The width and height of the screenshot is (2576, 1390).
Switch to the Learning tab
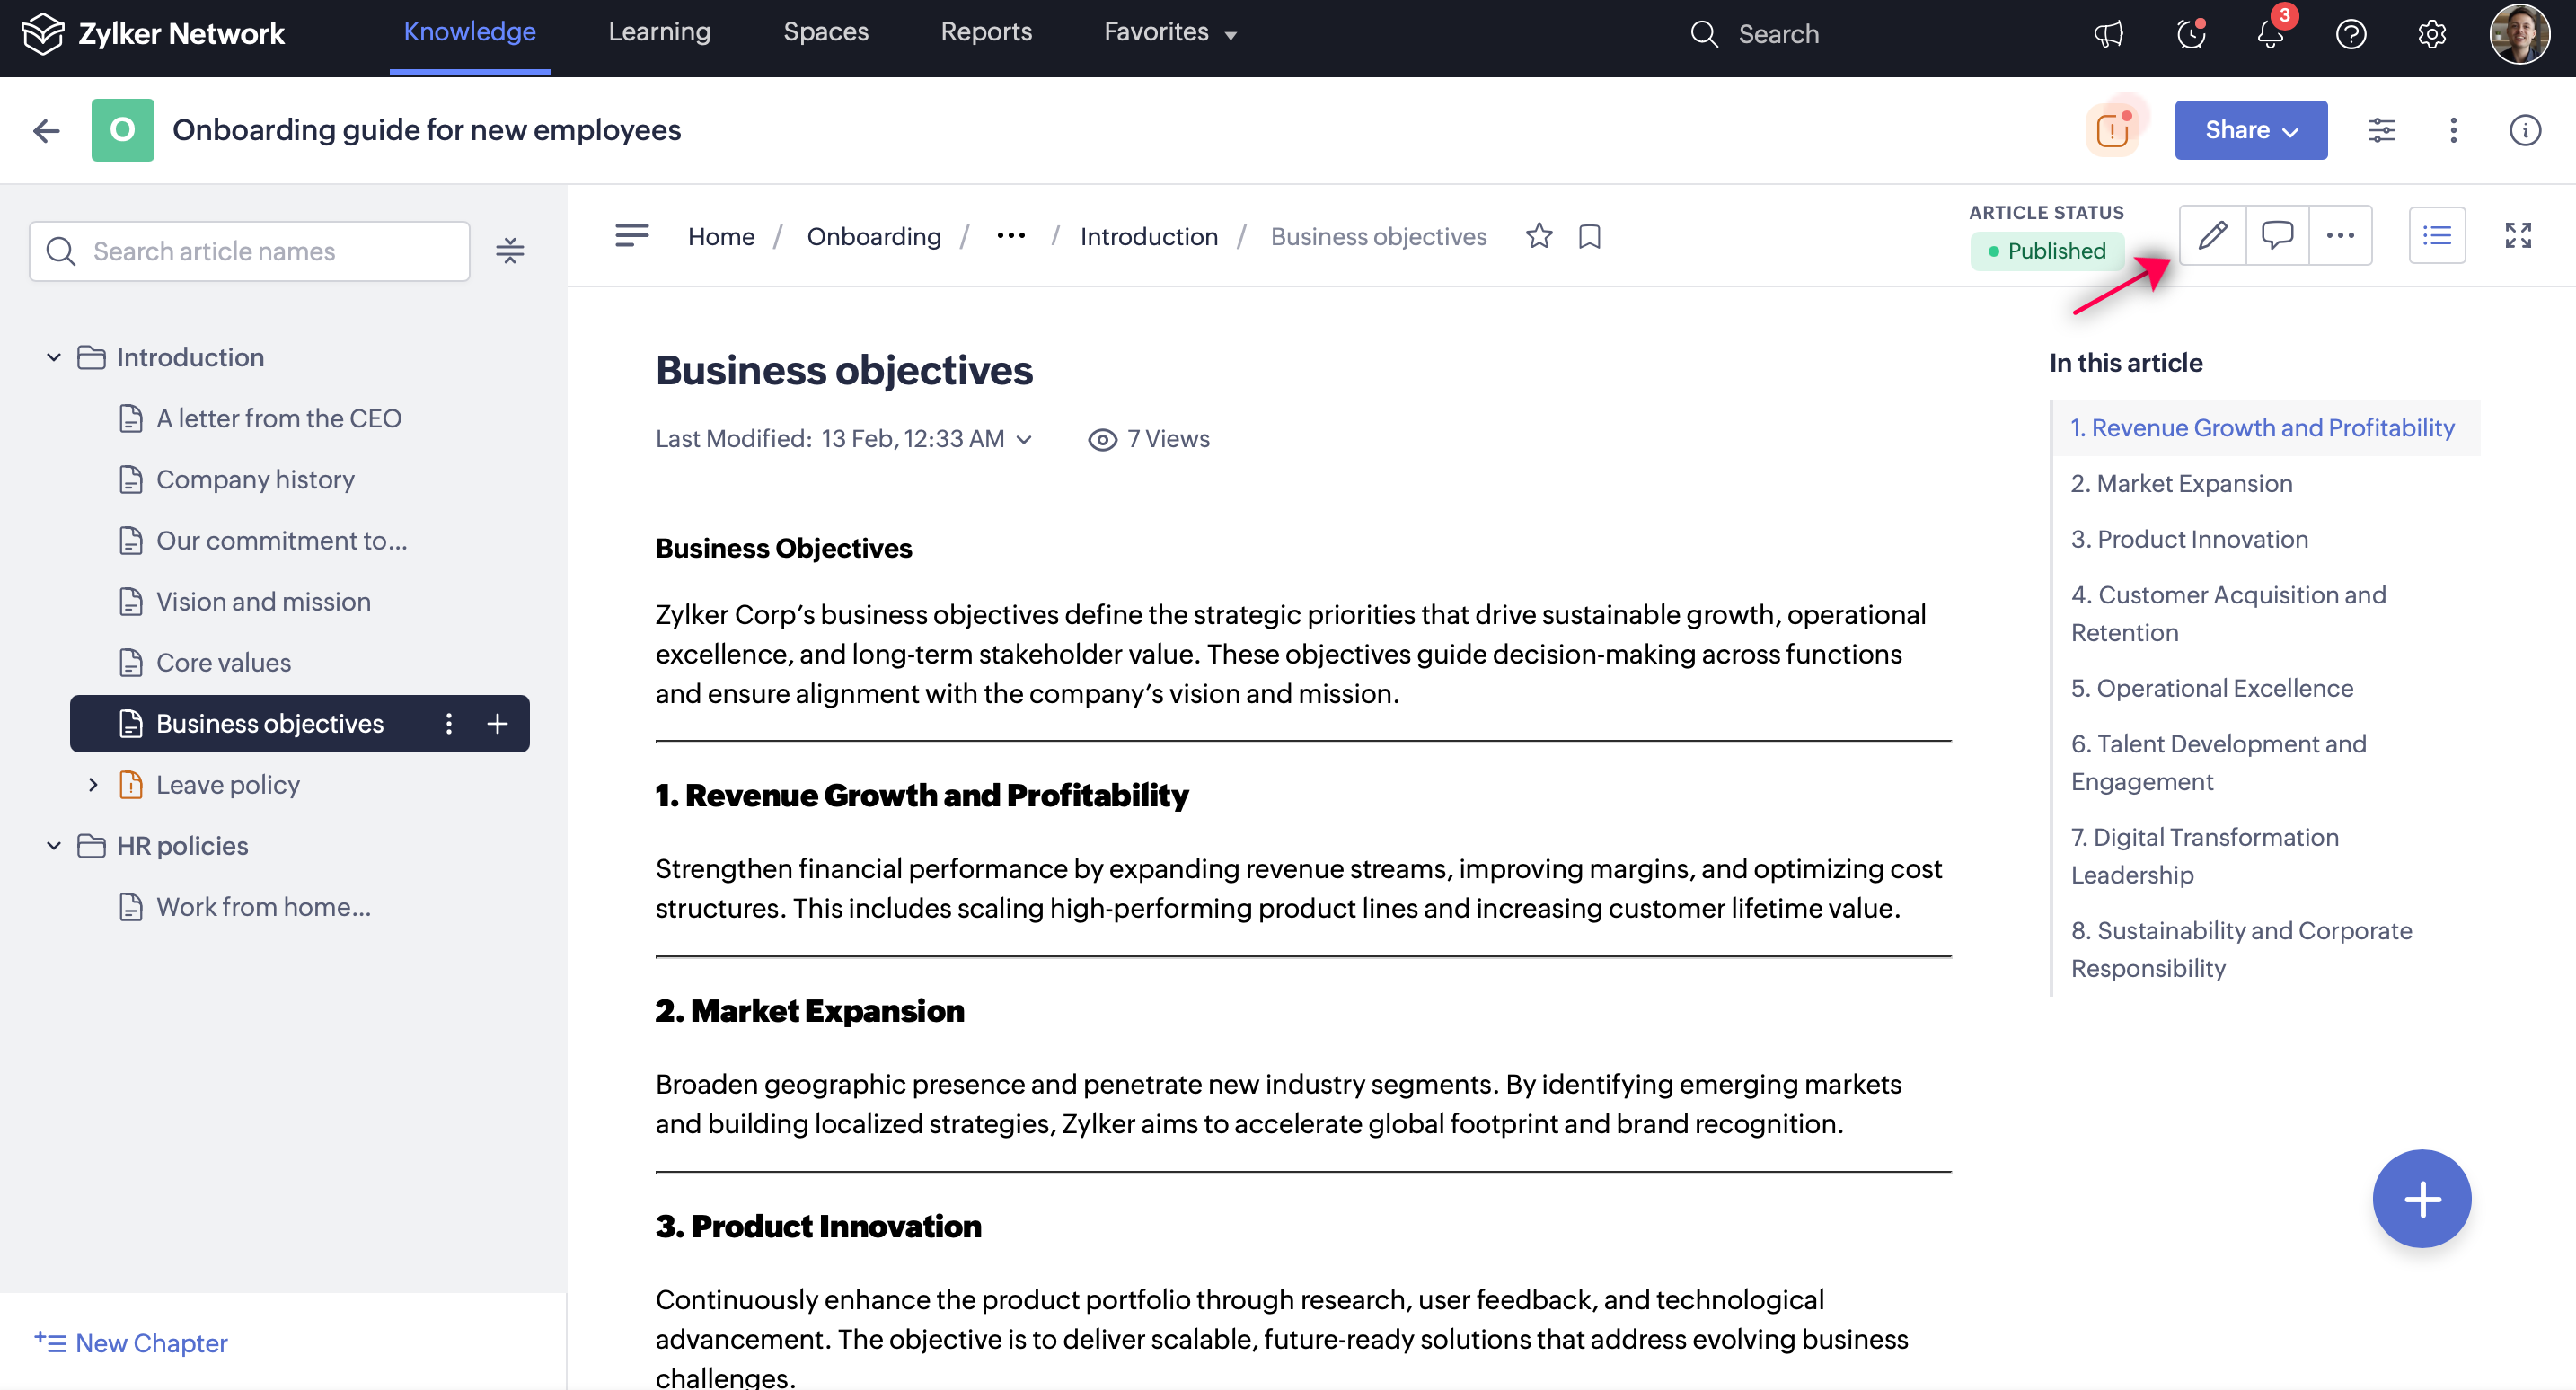tap(659, 32)
